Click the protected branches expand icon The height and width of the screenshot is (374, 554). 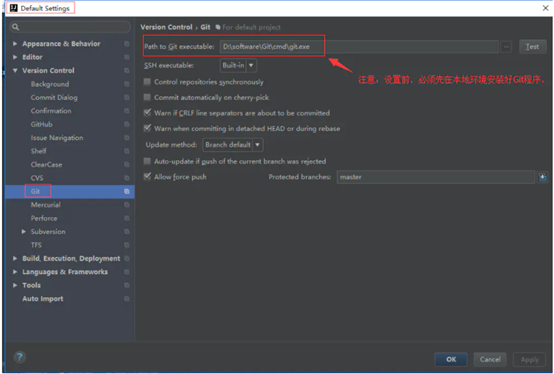[542, 177]
